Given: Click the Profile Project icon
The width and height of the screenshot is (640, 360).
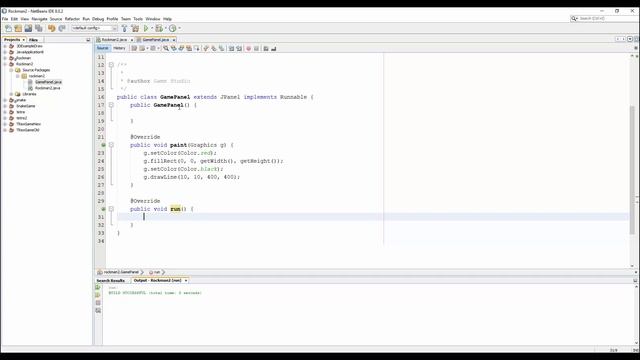Looking at the screenshot, I should pos(173,28).
